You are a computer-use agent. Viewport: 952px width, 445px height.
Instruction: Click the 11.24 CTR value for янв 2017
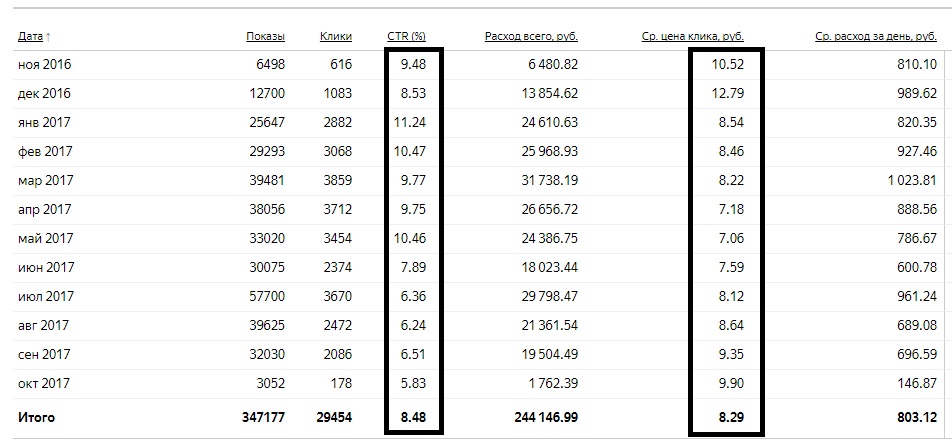click(410, 123)
